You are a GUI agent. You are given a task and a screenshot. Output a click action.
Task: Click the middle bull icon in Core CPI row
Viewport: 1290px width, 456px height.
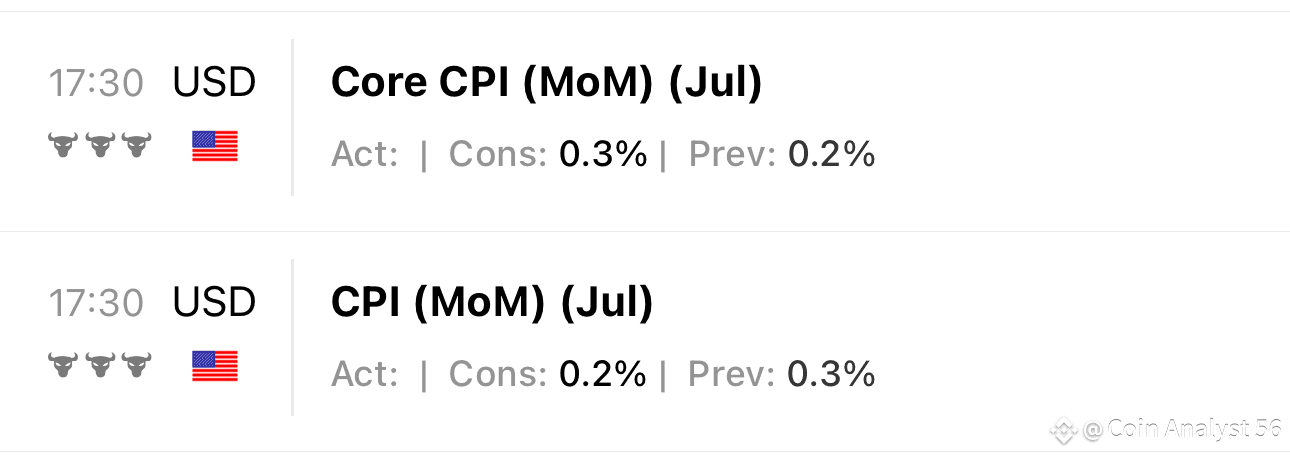[100, 146]
